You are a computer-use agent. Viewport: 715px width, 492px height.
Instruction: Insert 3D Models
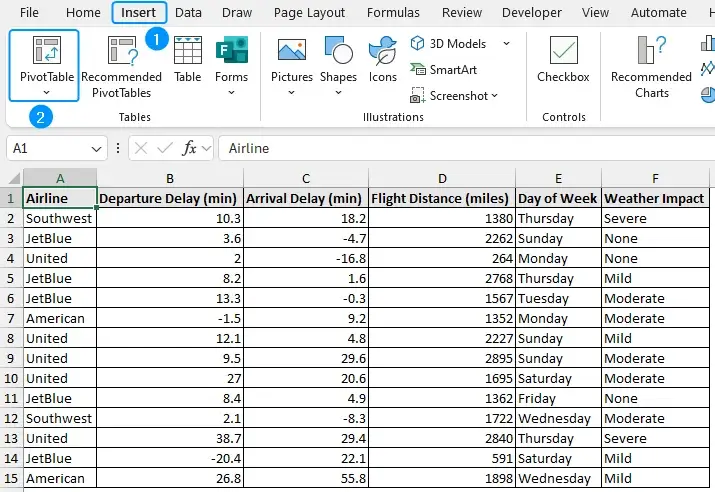click(449, 44)
